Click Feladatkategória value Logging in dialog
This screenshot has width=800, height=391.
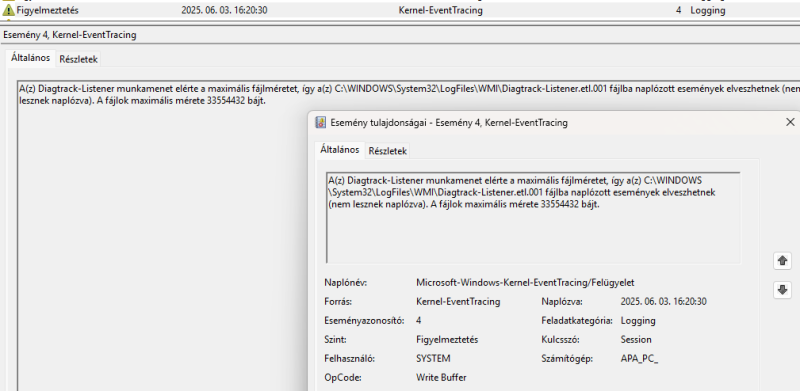click(x=638, y=321)
